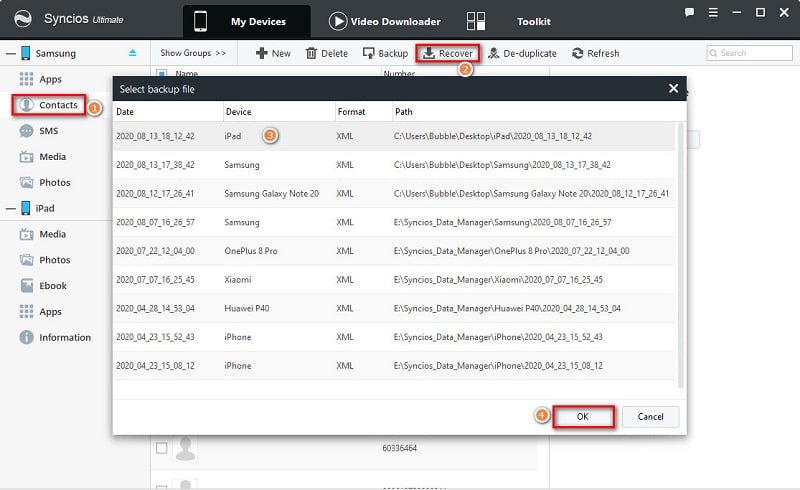The width and height of the screenshot is (800, 490).
Task: Click avatar of contact 60336464
Action: pos(185,449)
